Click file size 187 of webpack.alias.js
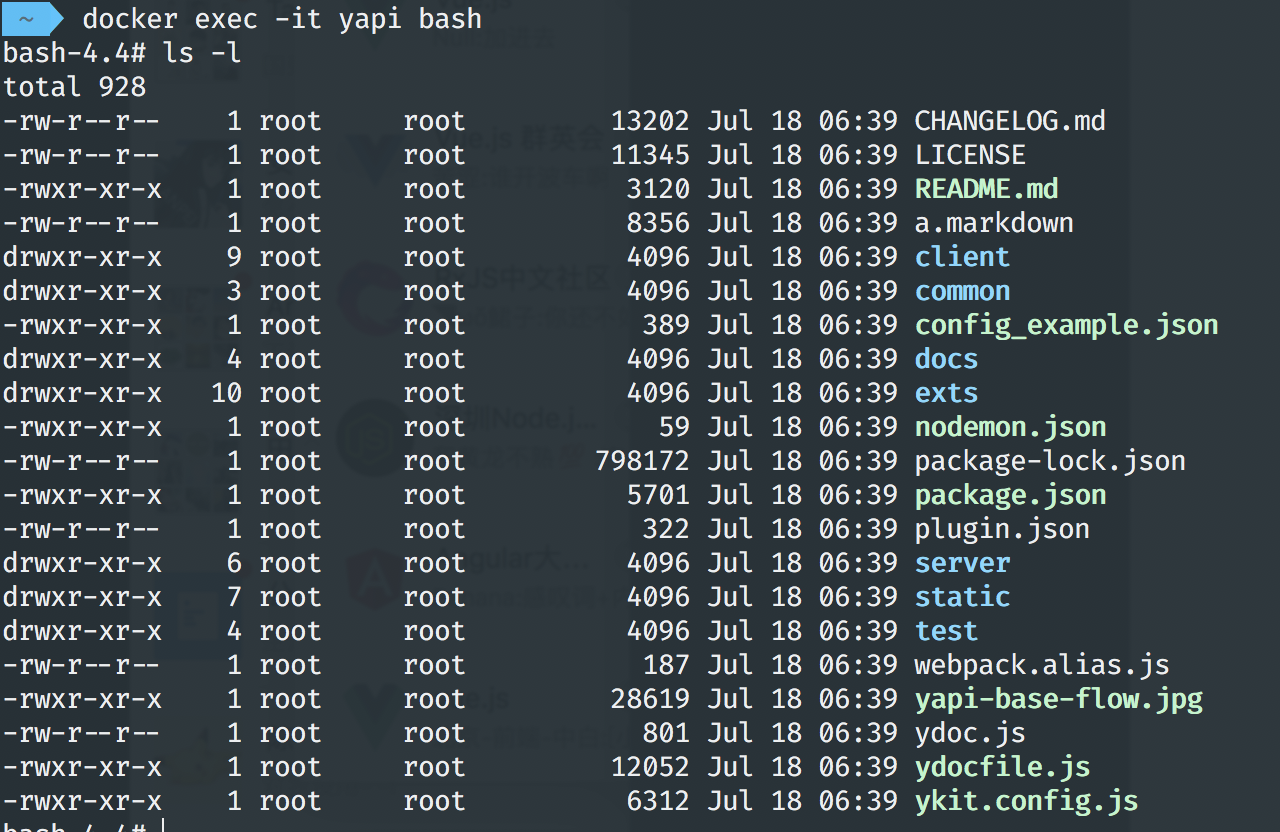The image size is (1280, 832). (666, 665)
